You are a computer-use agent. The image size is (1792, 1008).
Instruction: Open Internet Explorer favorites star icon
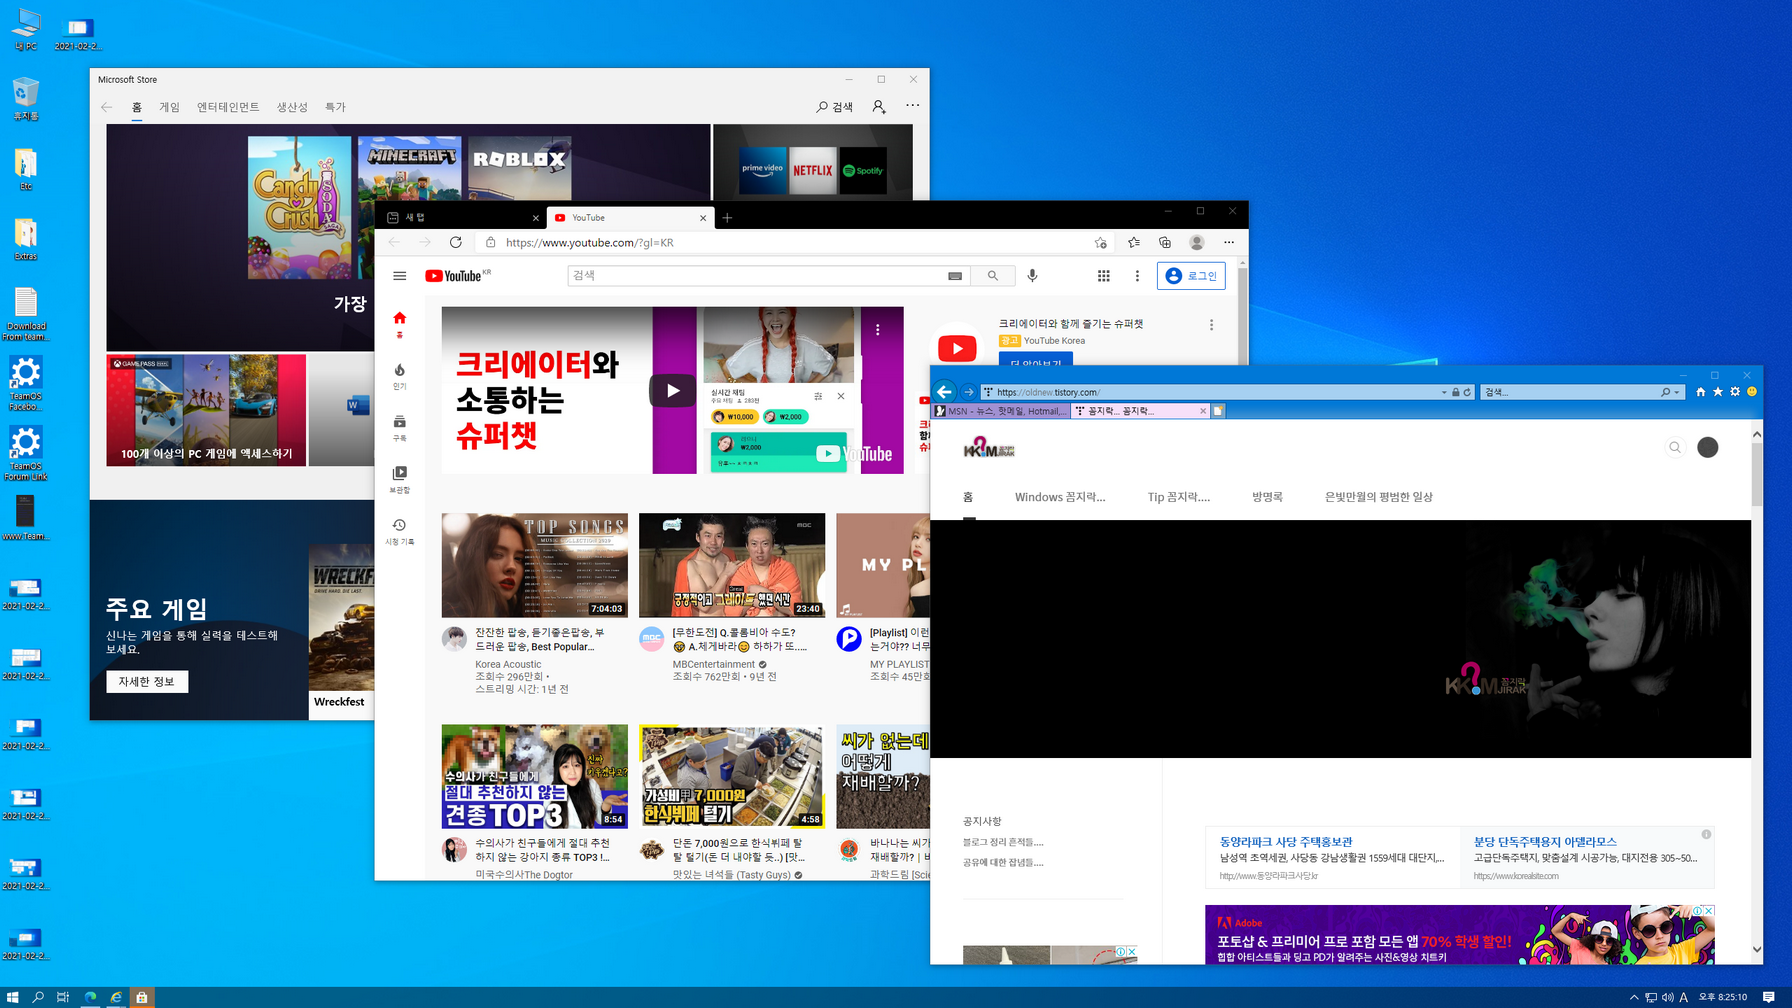coord(1718,392)
